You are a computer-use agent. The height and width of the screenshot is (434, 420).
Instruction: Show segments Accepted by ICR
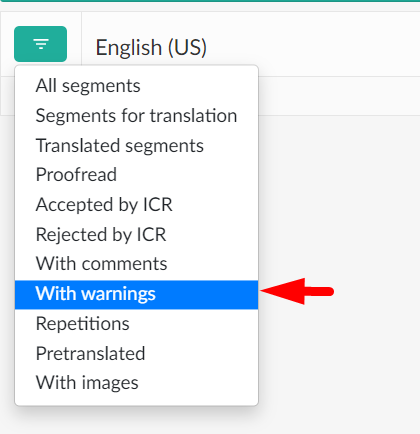click(136, 204)
